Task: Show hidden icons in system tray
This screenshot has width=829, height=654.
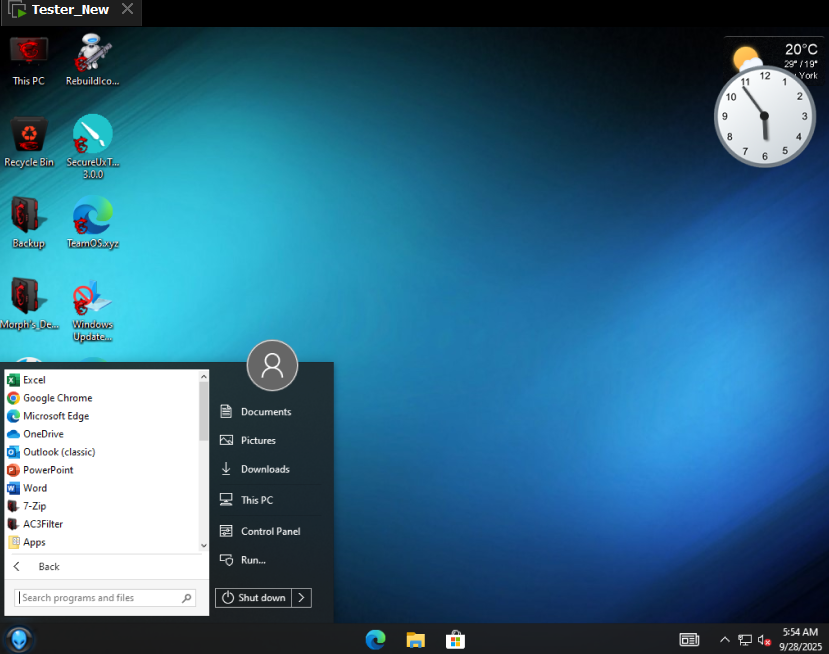Action: 724,639
